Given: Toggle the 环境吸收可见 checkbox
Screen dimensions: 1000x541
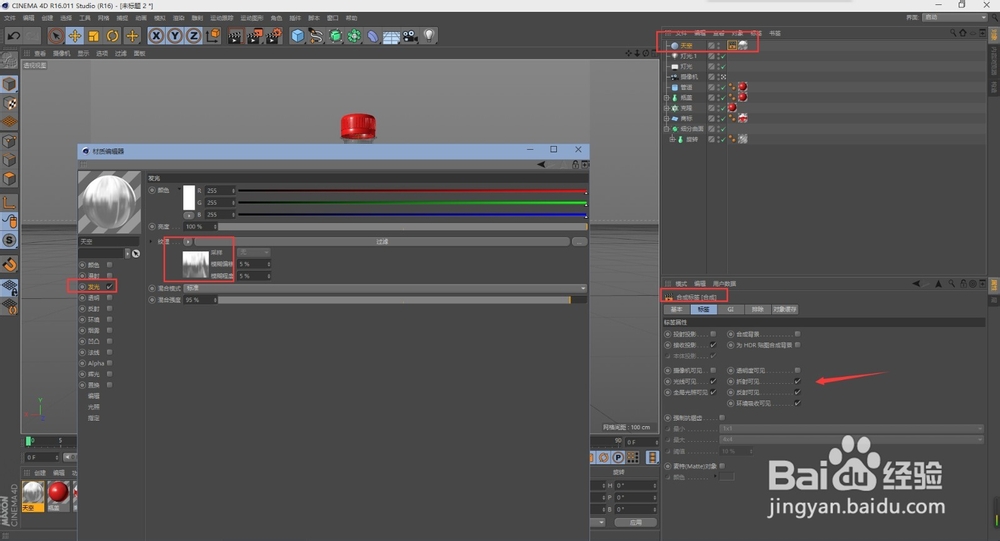Looking at the screenshot, I should [797, 403].
